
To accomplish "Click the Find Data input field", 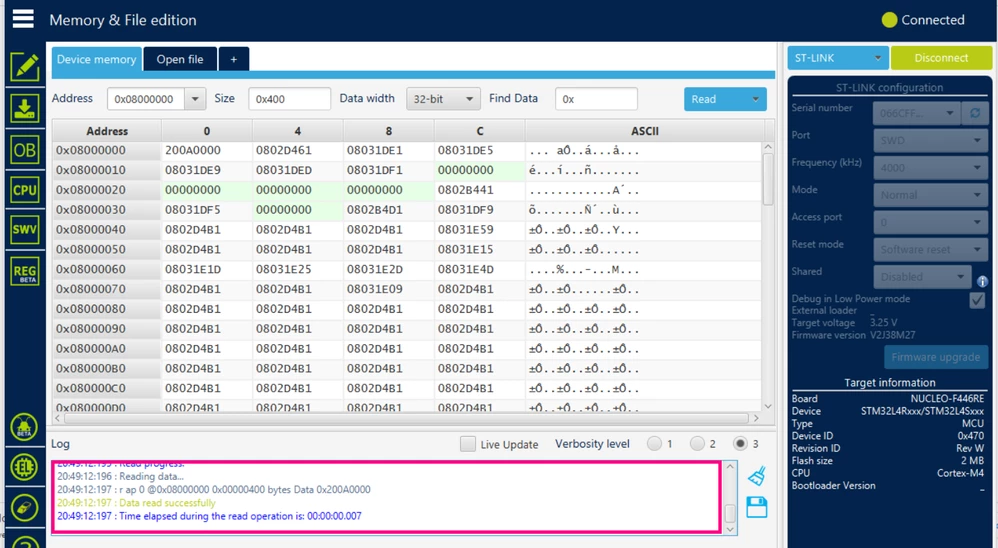I will point(596,99).
